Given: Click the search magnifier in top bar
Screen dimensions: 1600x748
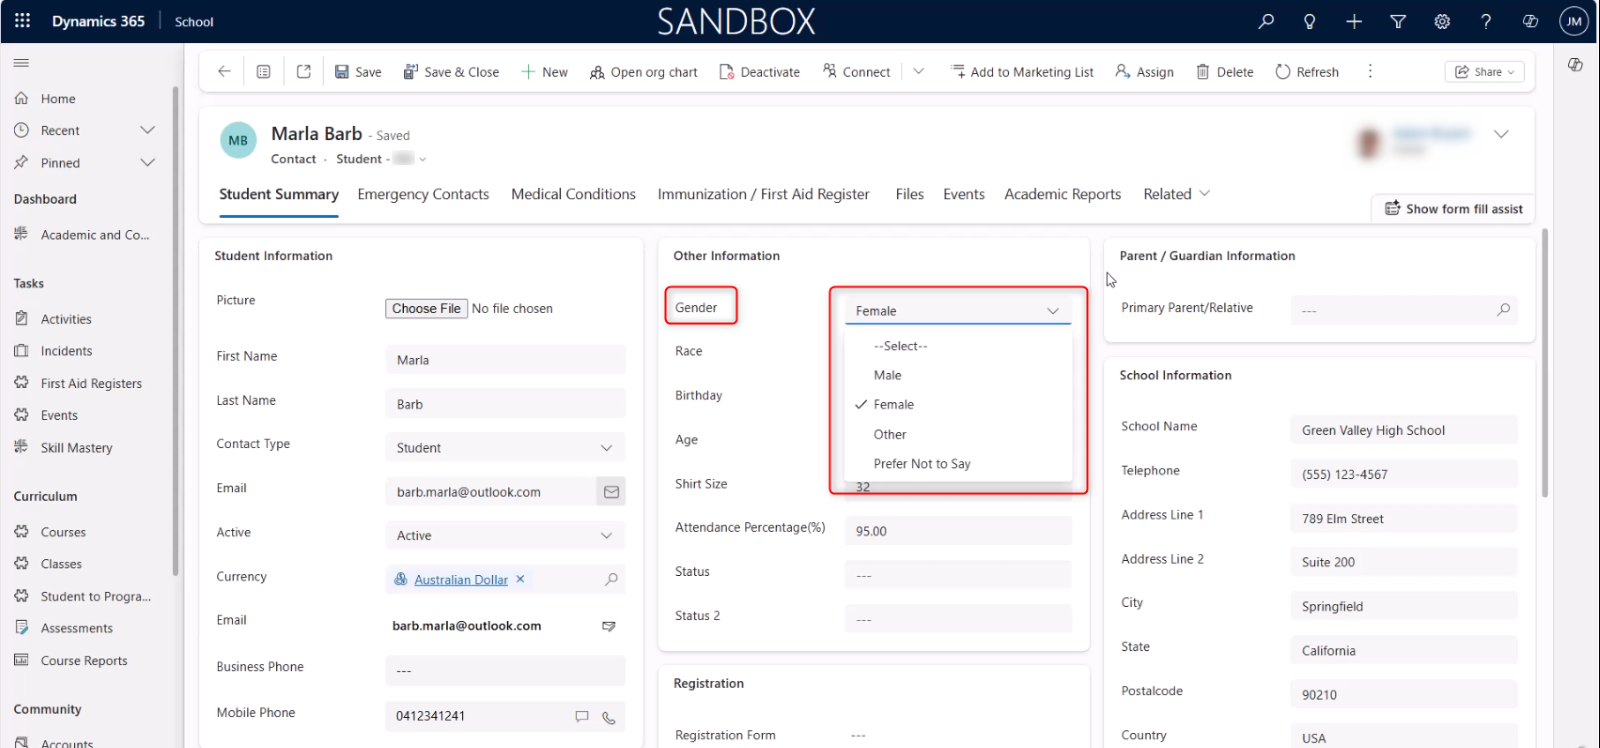Looking at the screenshot, I should 1266,21.
